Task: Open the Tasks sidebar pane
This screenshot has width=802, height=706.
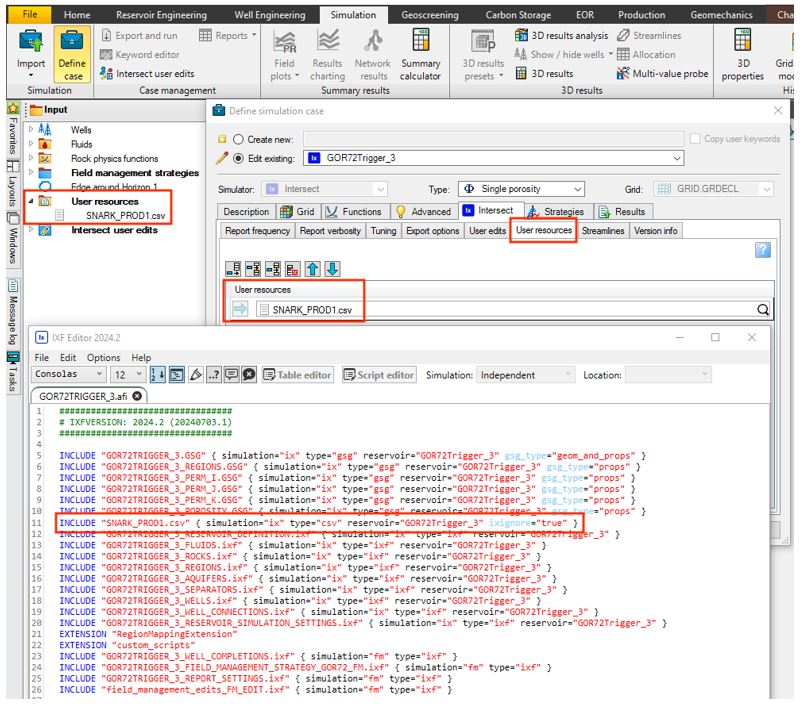Action: 13,372
